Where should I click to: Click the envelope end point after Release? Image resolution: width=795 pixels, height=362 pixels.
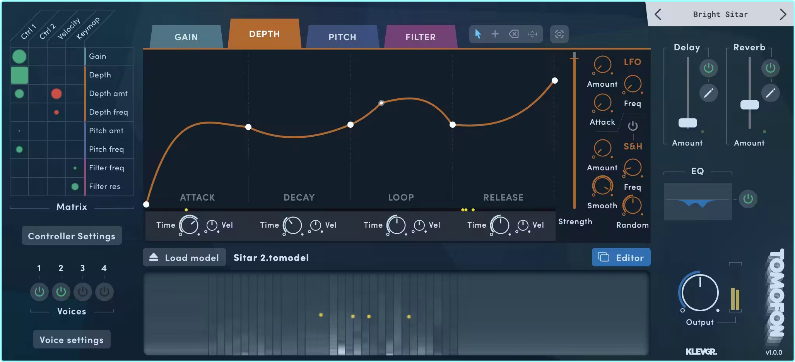pos(555,81)
